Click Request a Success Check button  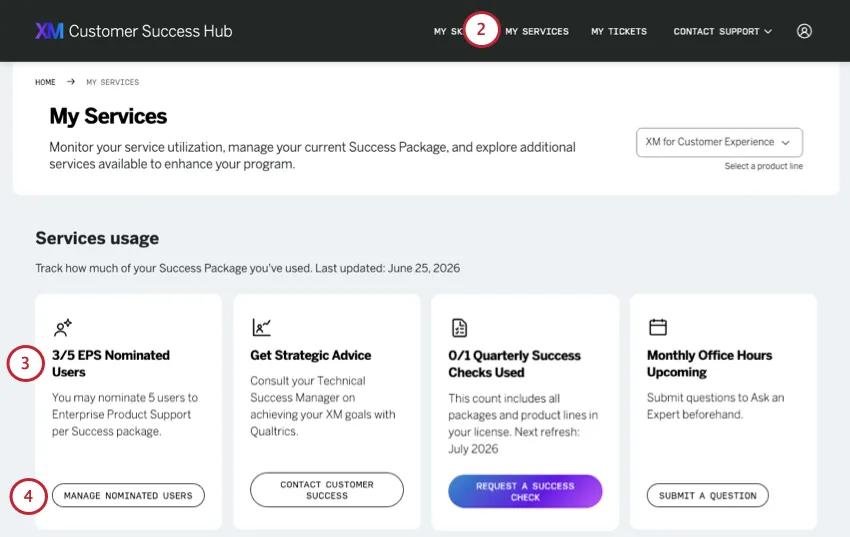[x=525, y=491]
